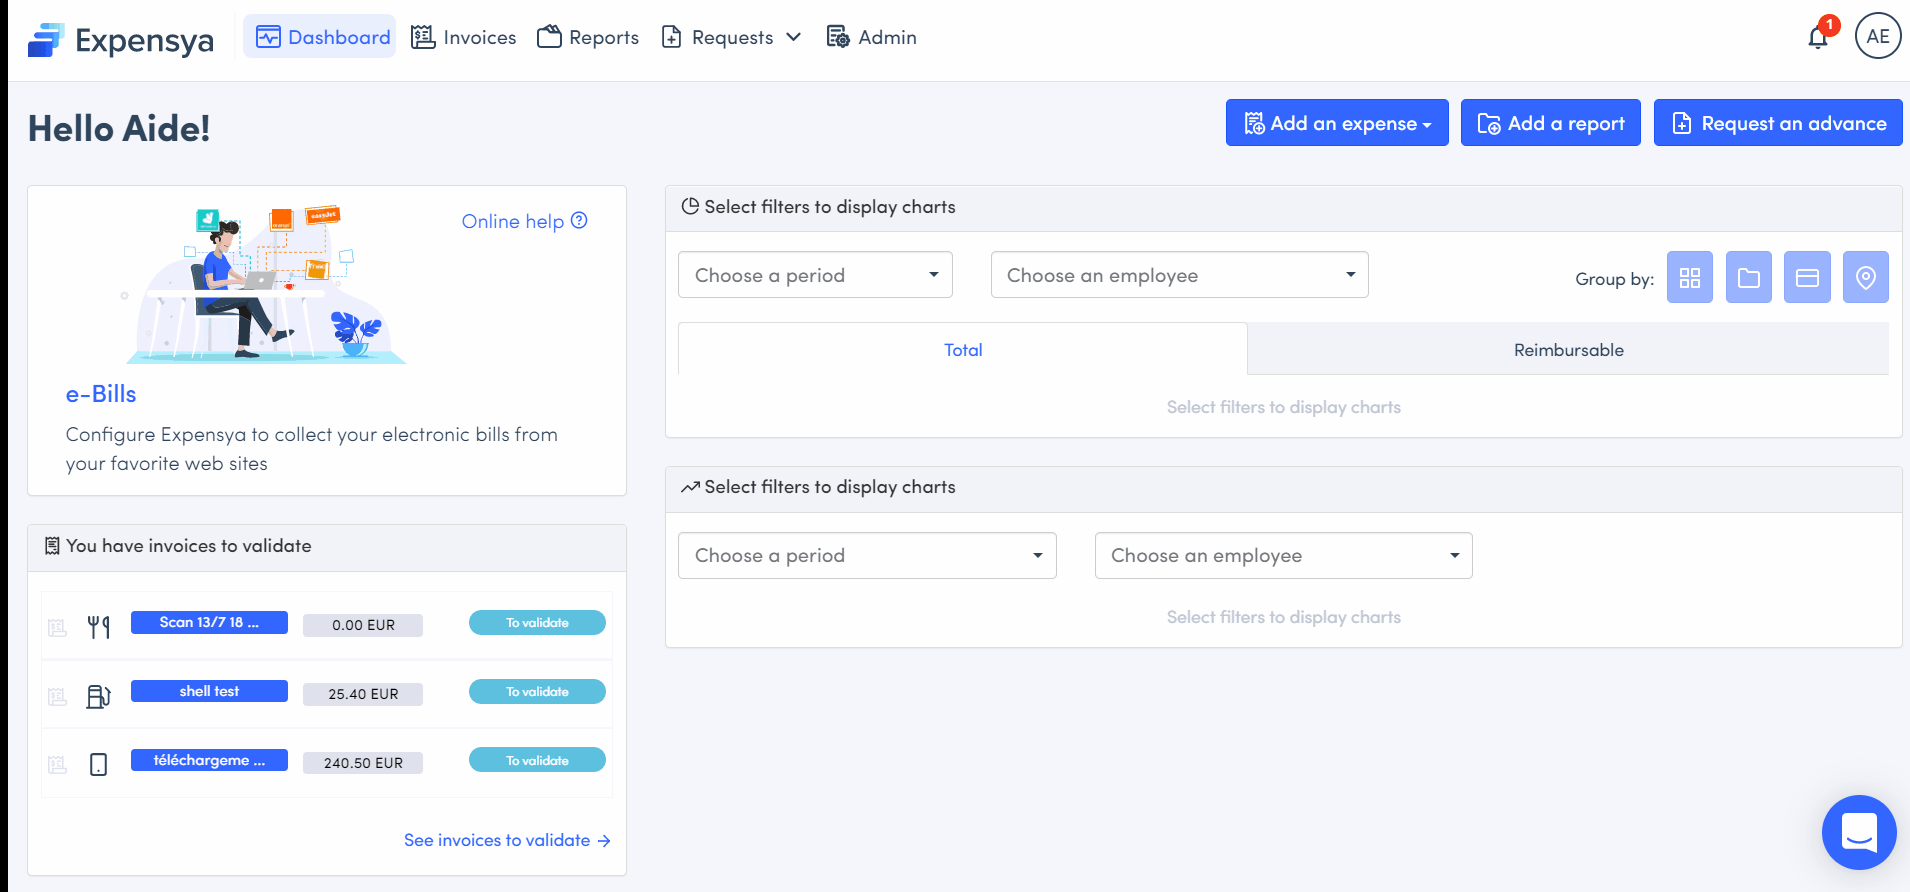Group charts by payment card icon

pyautogui.click(x=1807, y=278)
